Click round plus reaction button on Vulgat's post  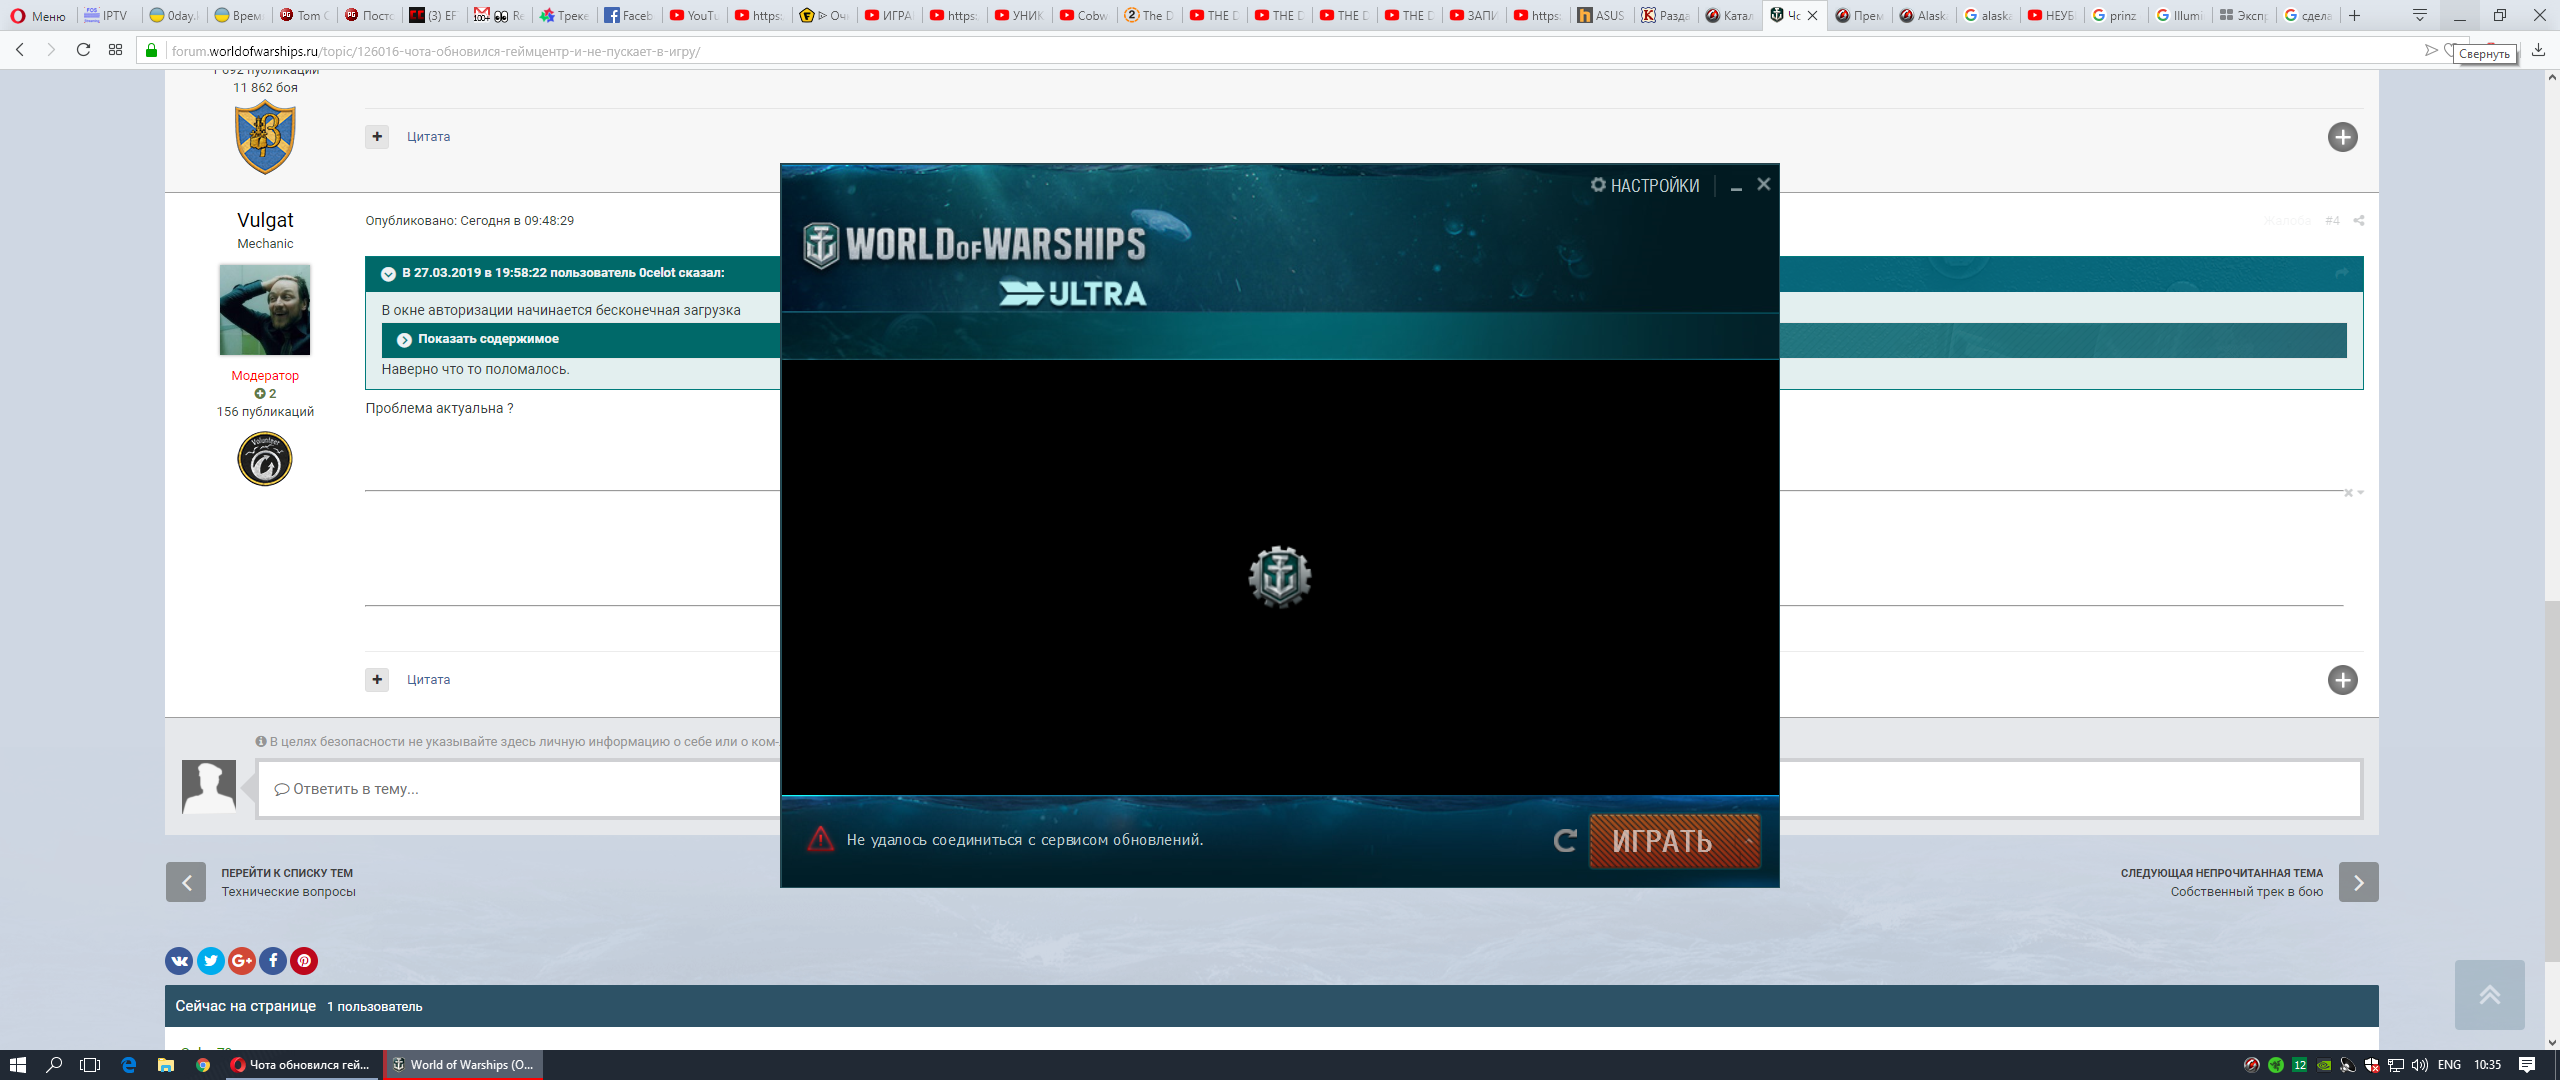(2342, 680)
